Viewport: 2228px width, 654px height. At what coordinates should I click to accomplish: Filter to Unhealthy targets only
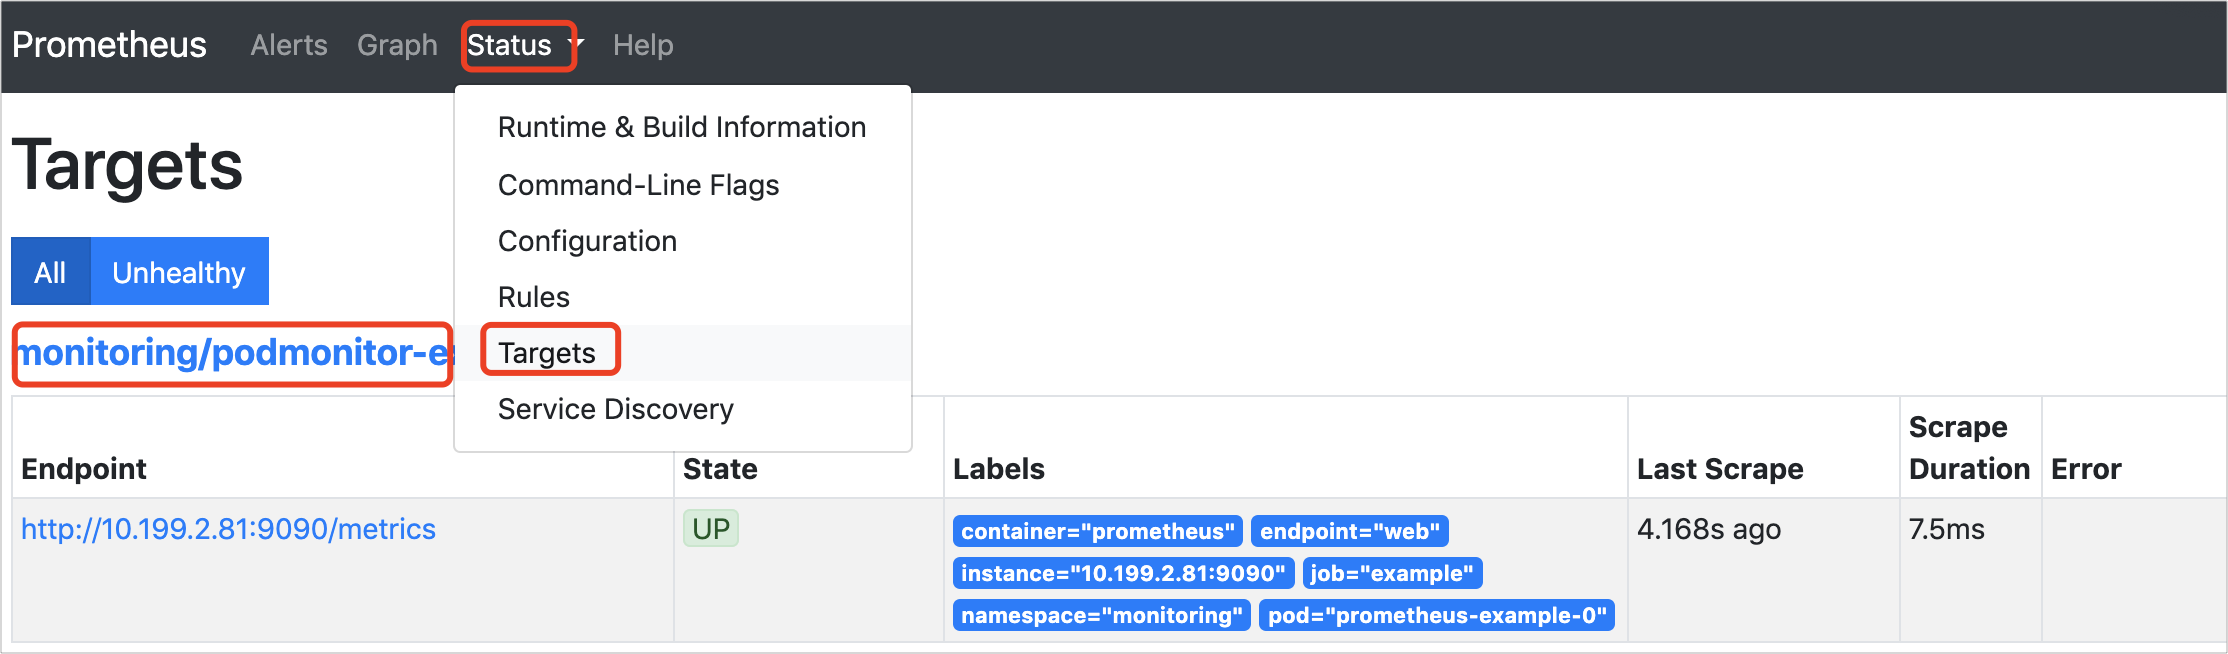click(179, 272)
